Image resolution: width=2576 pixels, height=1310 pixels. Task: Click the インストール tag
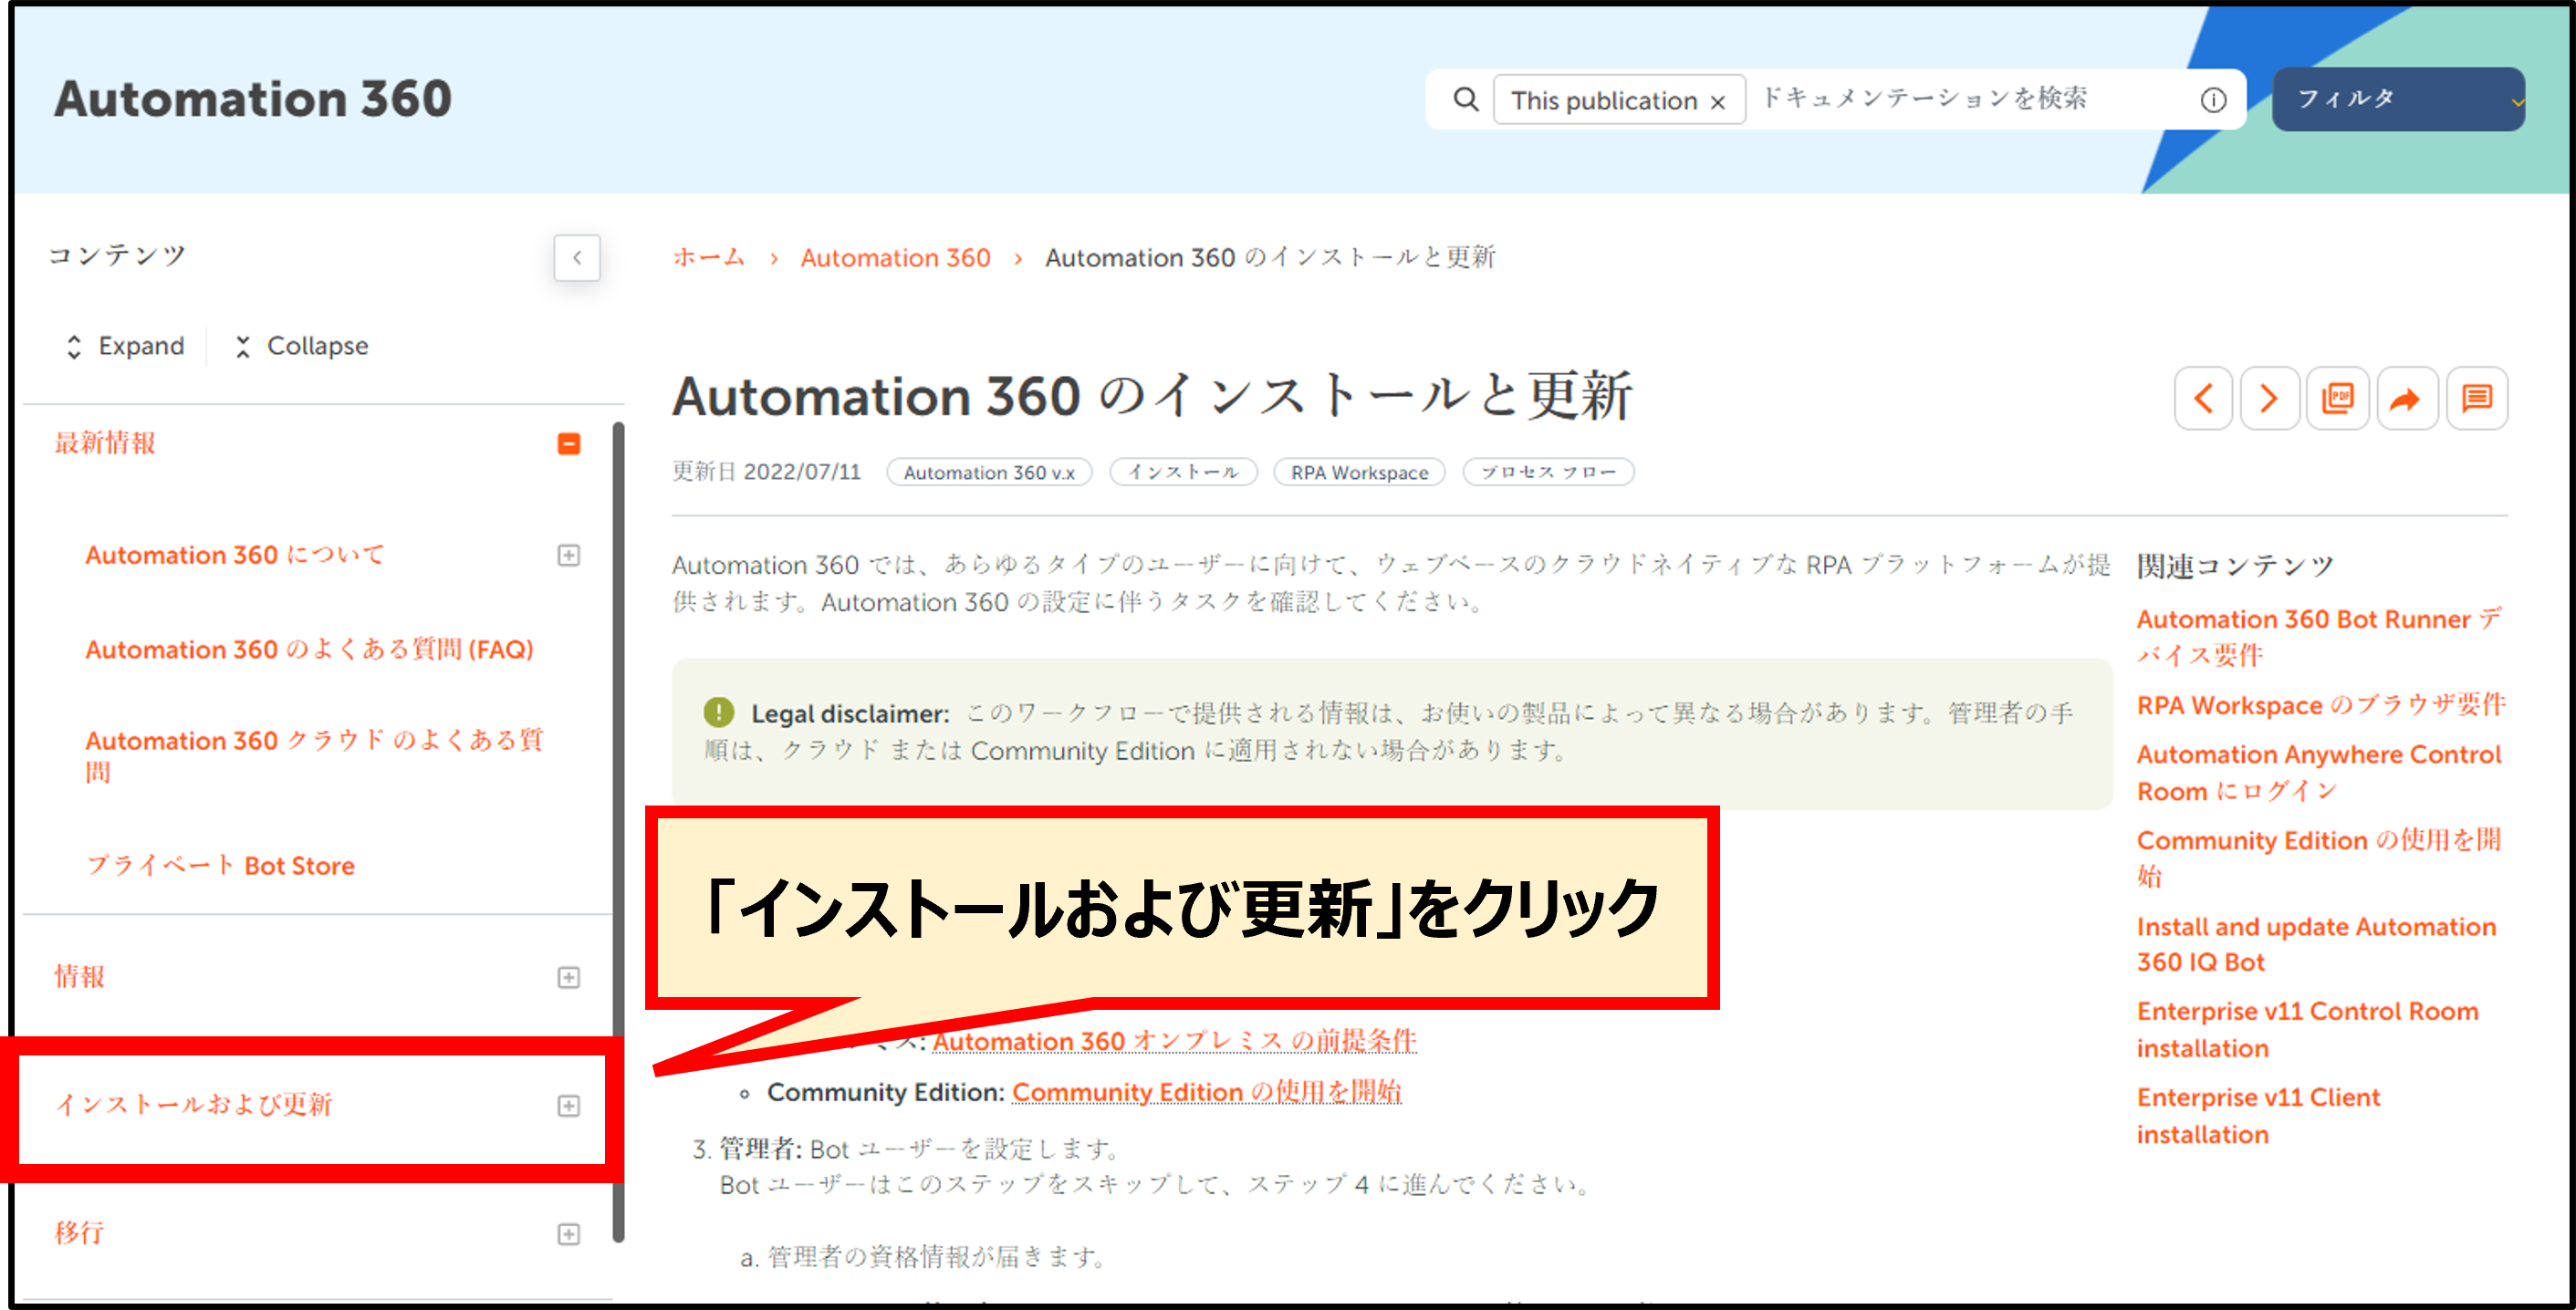[1183, 472]
